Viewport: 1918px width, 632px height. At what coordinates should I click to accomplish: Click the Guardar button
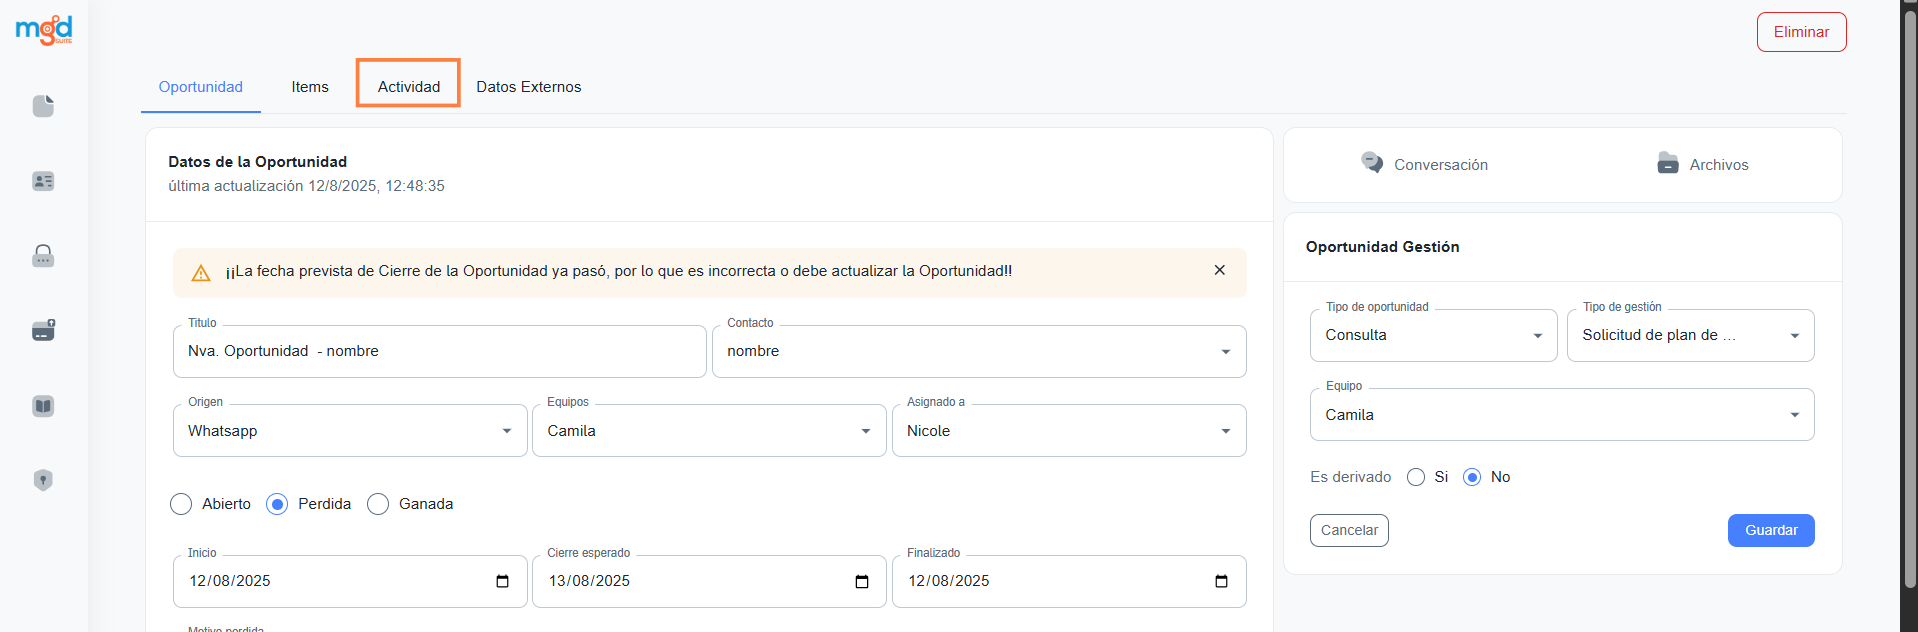pyautogui.click(x=1770, y=530)
